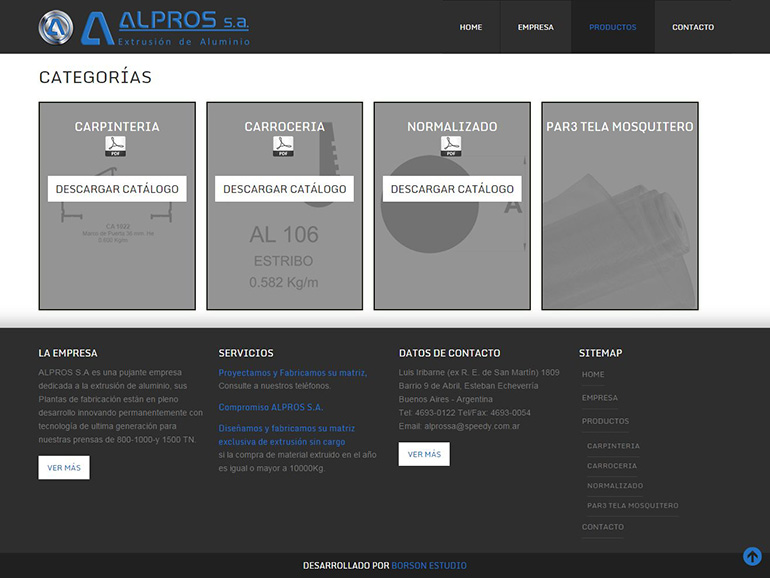Click EMPRESA in the sitemap
The image size is (770, 578).
[x=600, y=398]
